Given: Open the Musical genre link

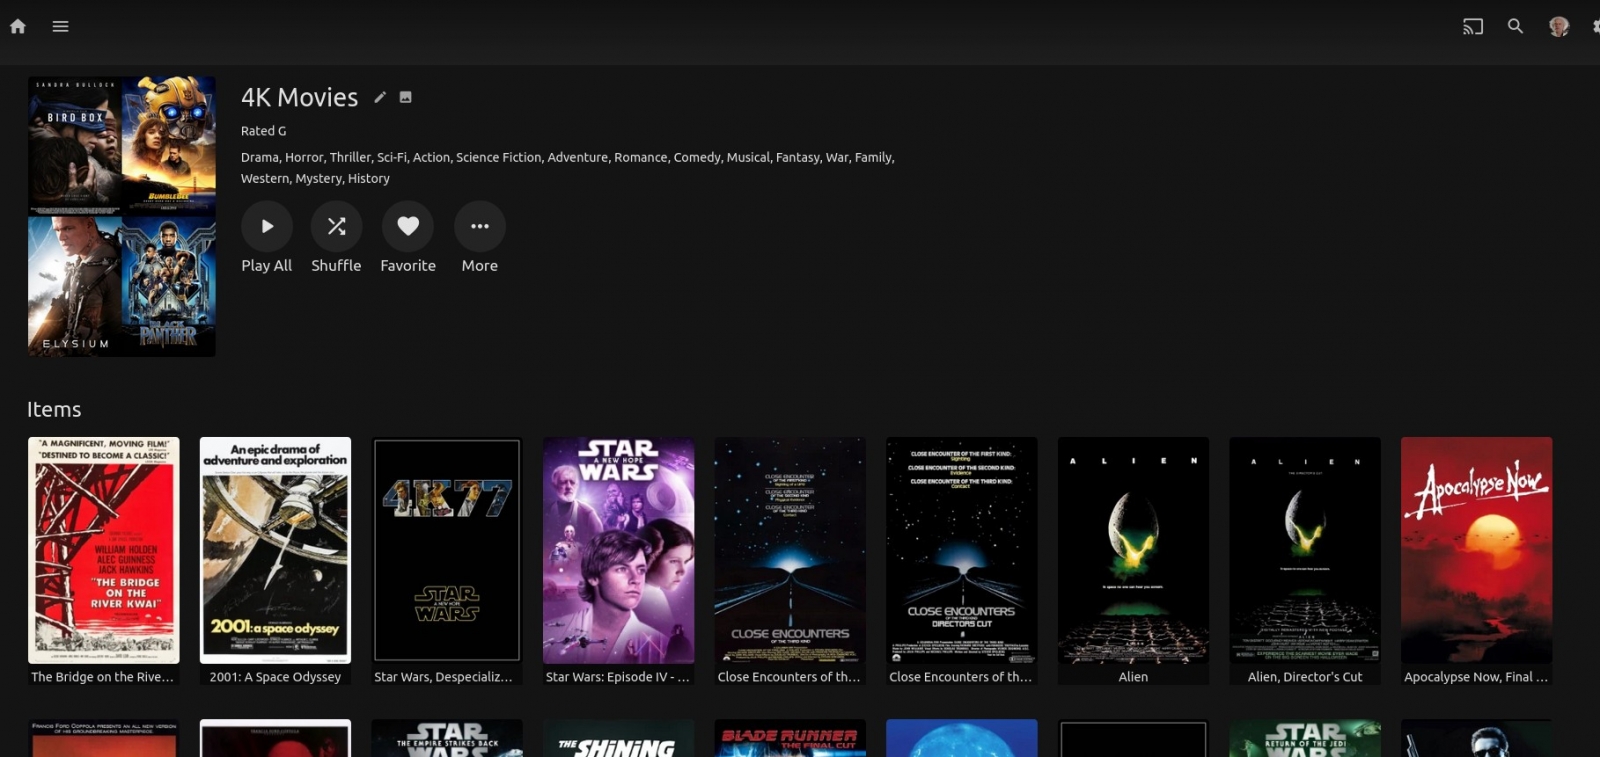Looking at the screenshot, I should [x=748, y=157].
